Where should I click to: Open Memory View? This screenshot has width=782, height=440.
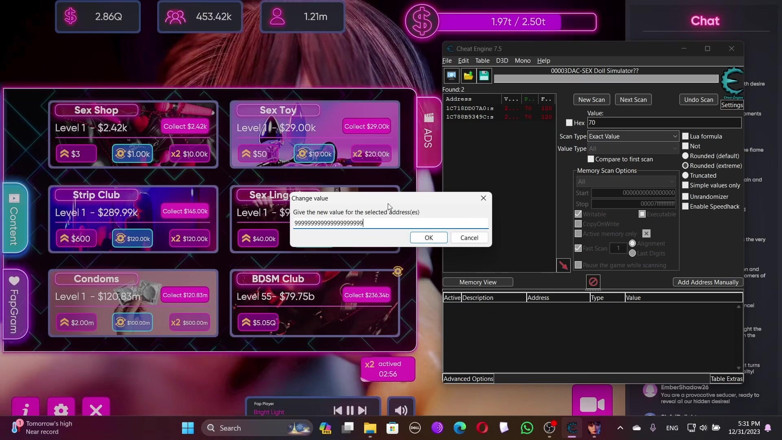[x=478, y=282]
